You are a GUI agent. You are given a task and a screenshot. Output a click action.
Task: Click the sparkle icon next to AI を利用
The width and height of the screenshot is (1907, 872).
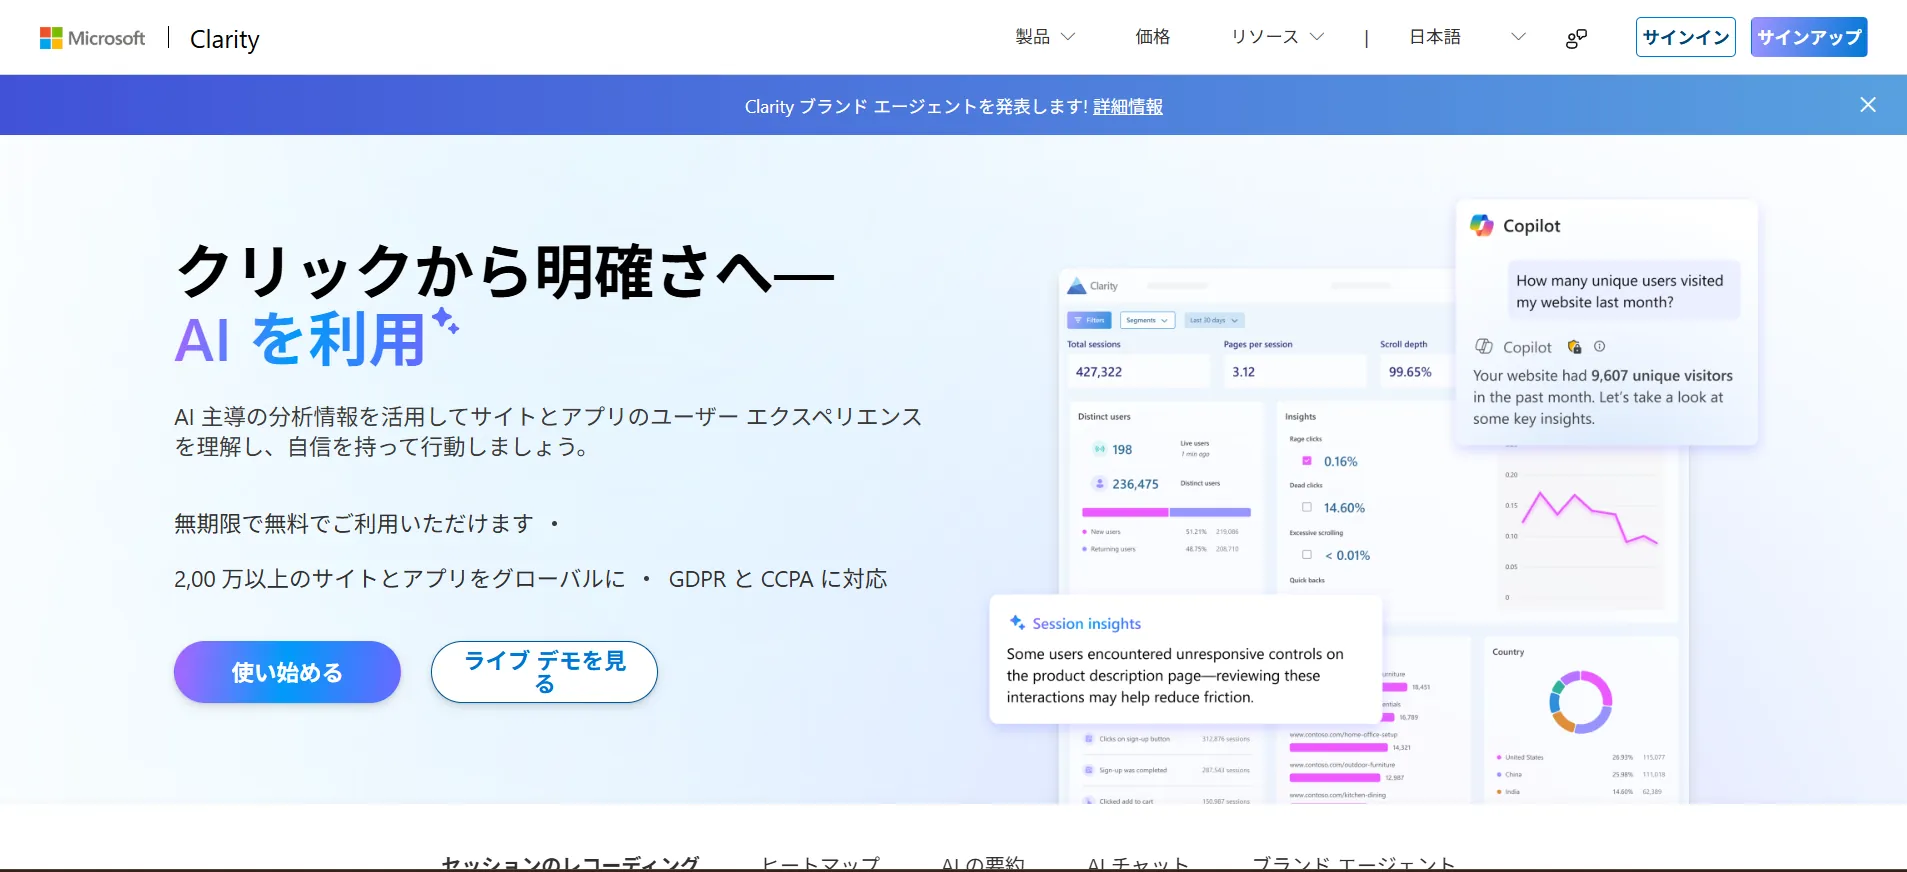pyautogui.click(x=445, y=321)
